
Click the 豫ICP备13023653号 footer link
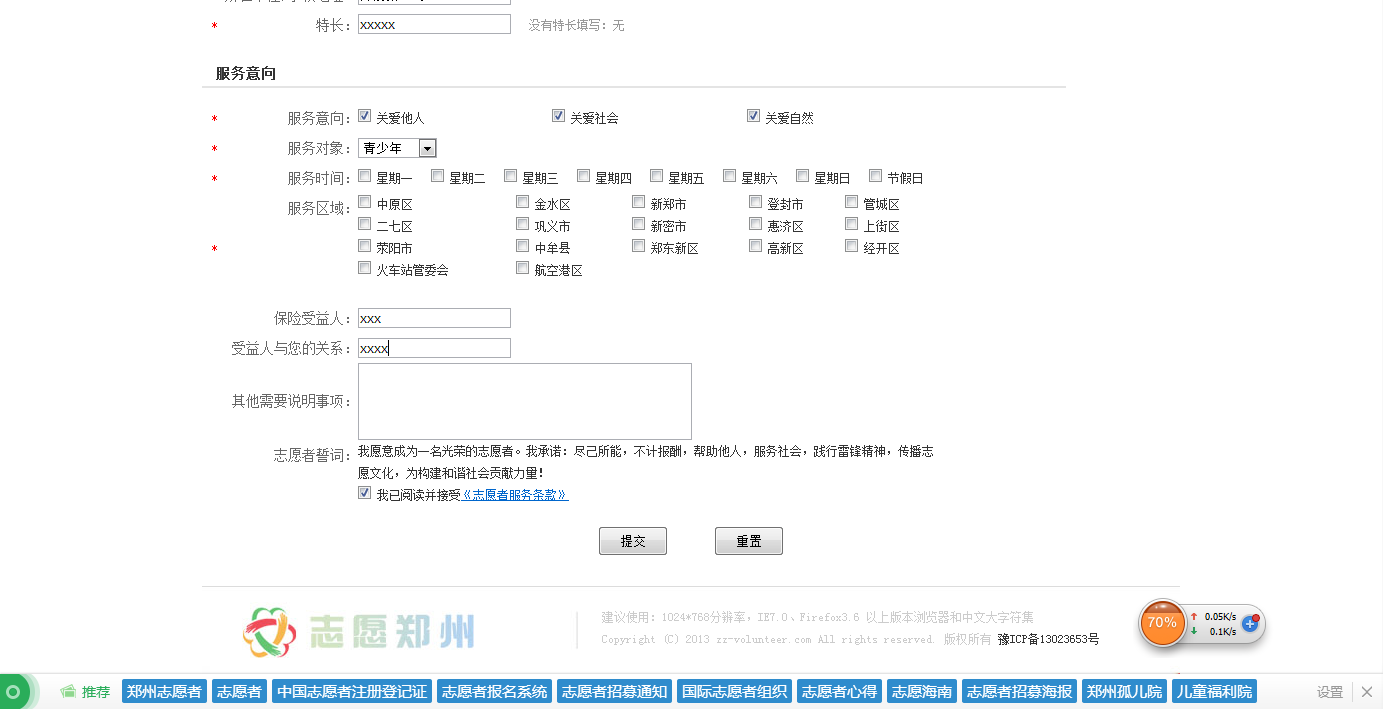(1047, 639)
